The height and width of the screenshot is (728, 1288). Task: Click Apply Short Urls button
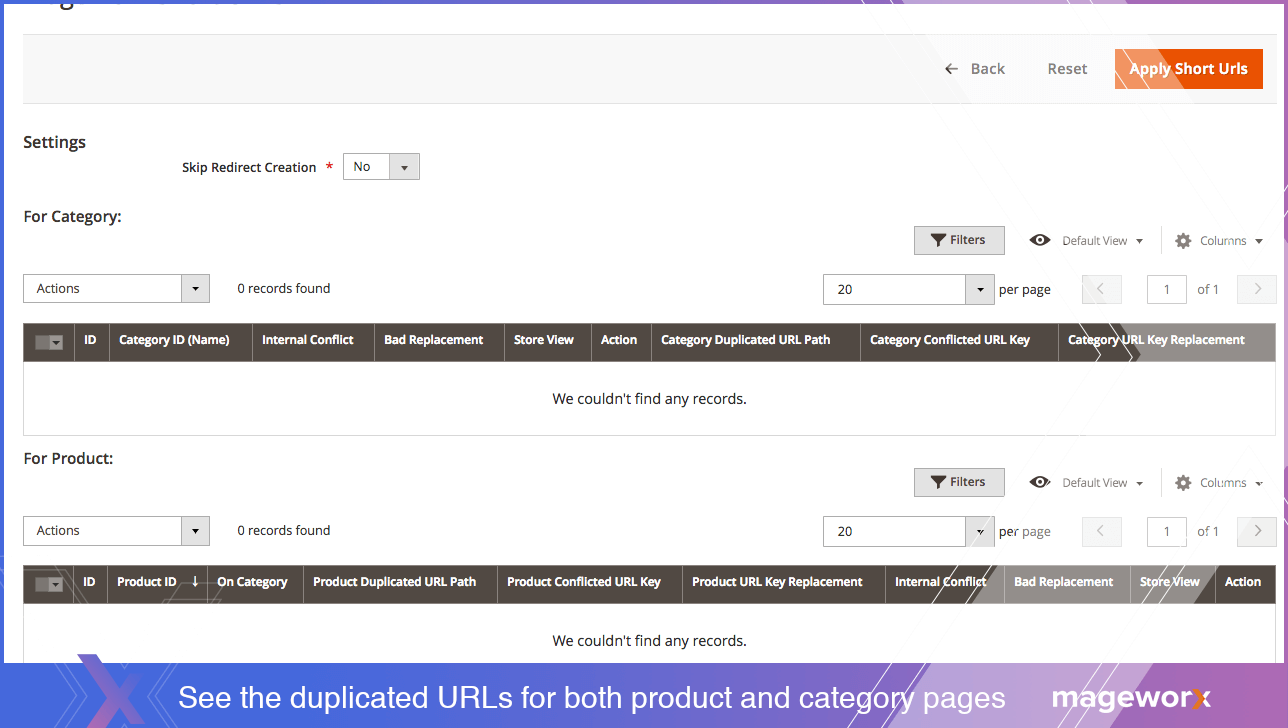[1188, 69]
